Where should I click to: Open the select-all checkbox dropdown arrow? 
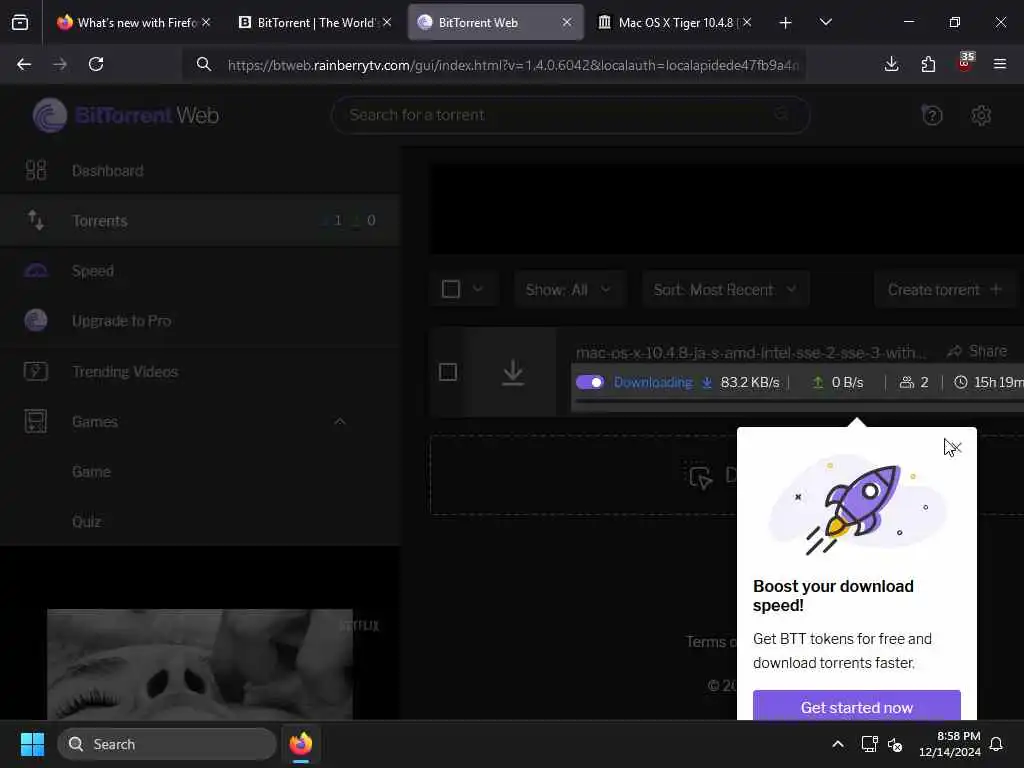click(478, 289)
